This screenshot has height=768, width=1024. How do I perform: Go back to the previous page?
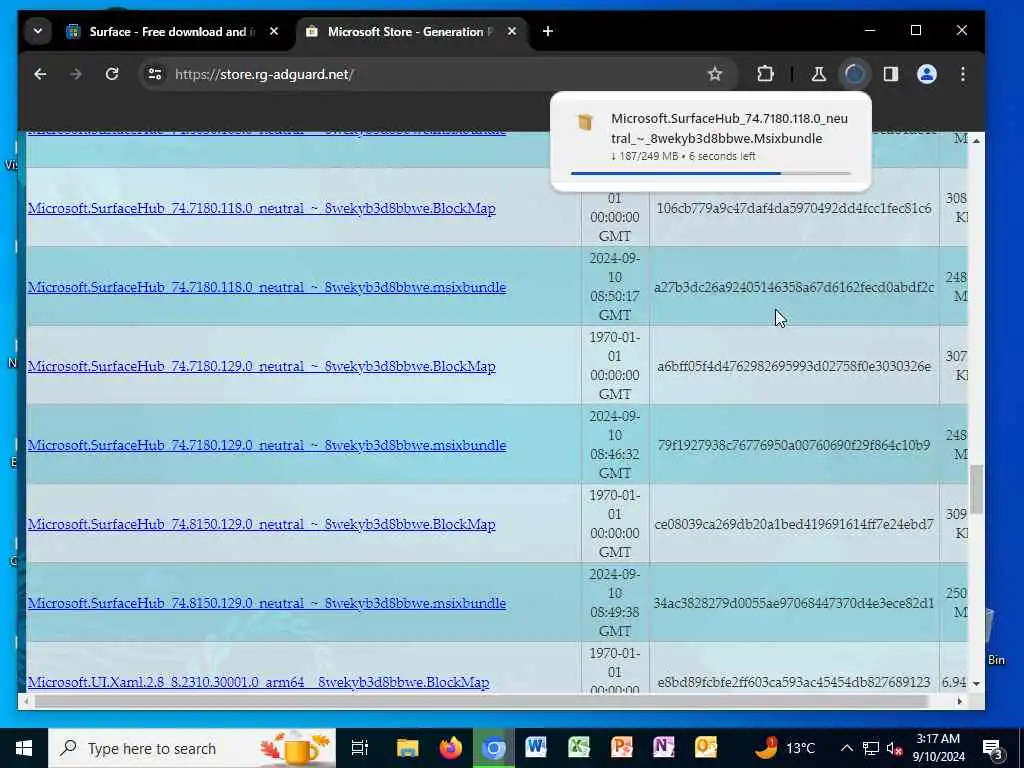[40, 74]
